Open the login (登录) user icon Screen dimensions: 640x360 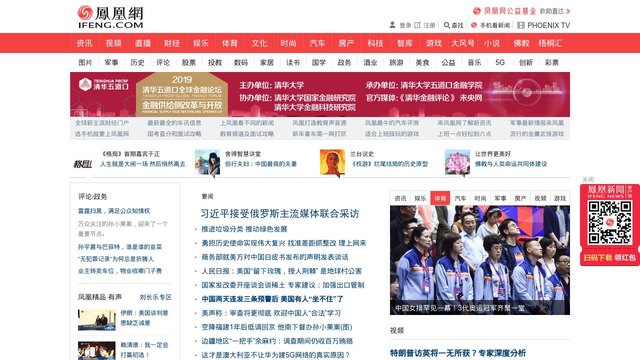[x=392, y=25]
